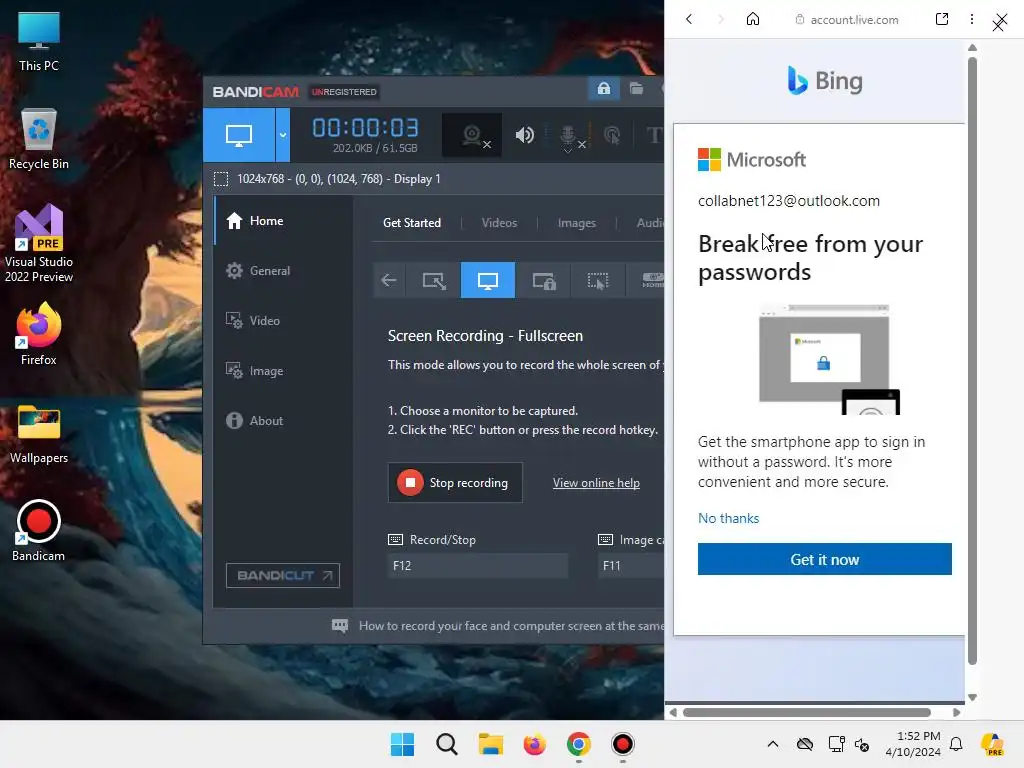Click the vertical scrollbar in side panel
1024x768 pixels.
(972, 360)
